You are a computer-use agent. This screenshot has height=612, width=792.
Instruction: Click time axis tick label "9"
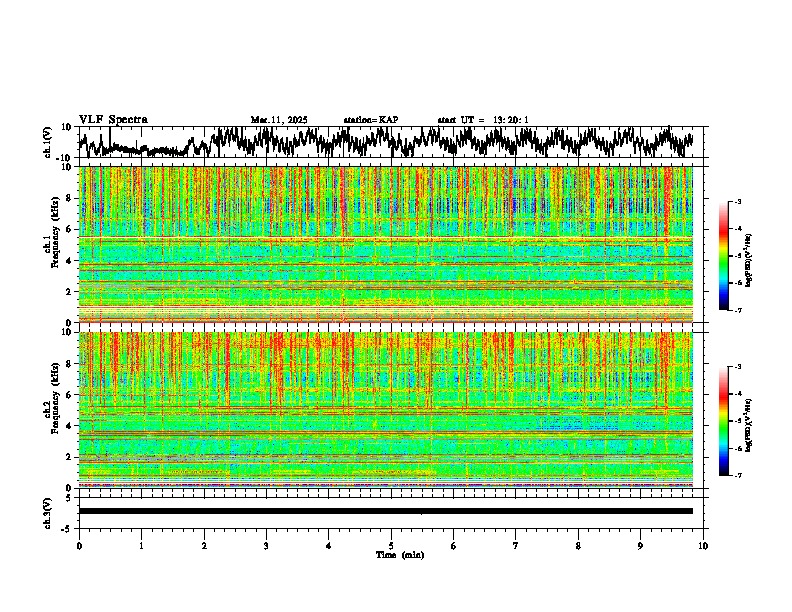640,546
